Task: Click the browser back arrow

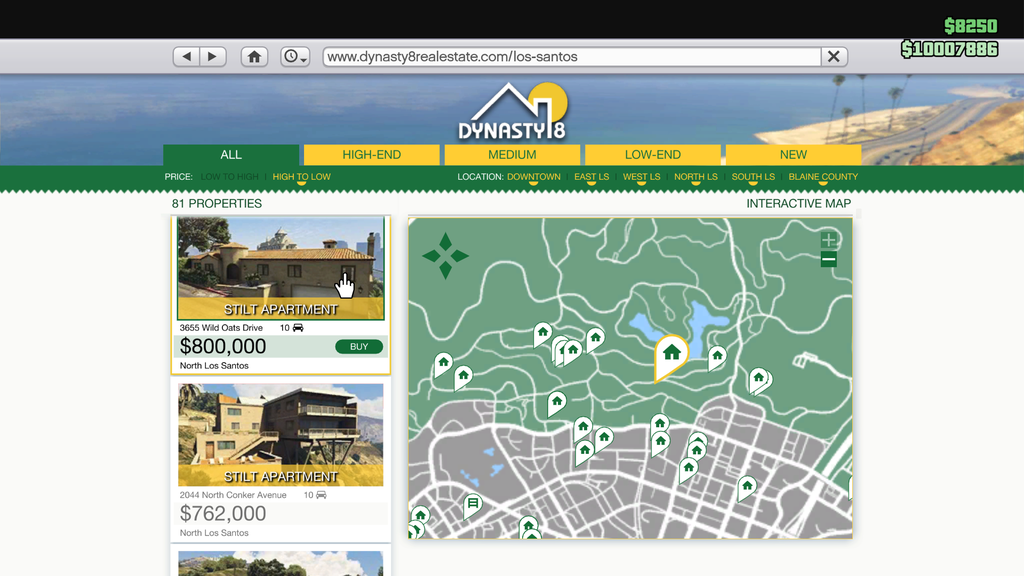Action: (187, 57)
